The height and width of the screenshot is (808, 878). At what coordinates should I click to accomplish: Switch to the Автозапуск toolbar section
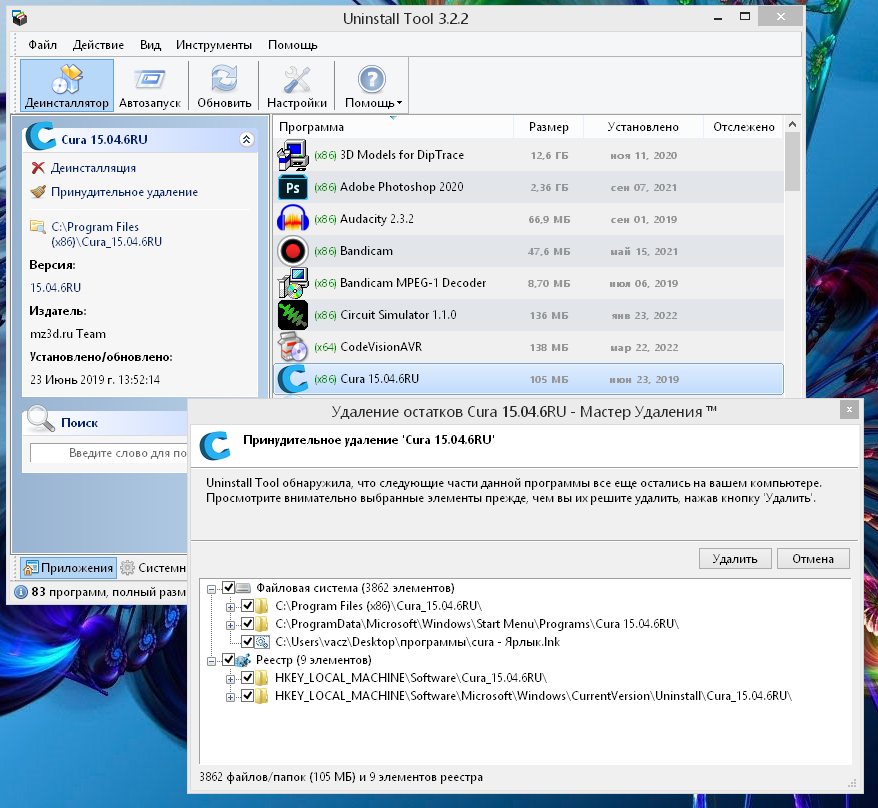coord(151,86)
